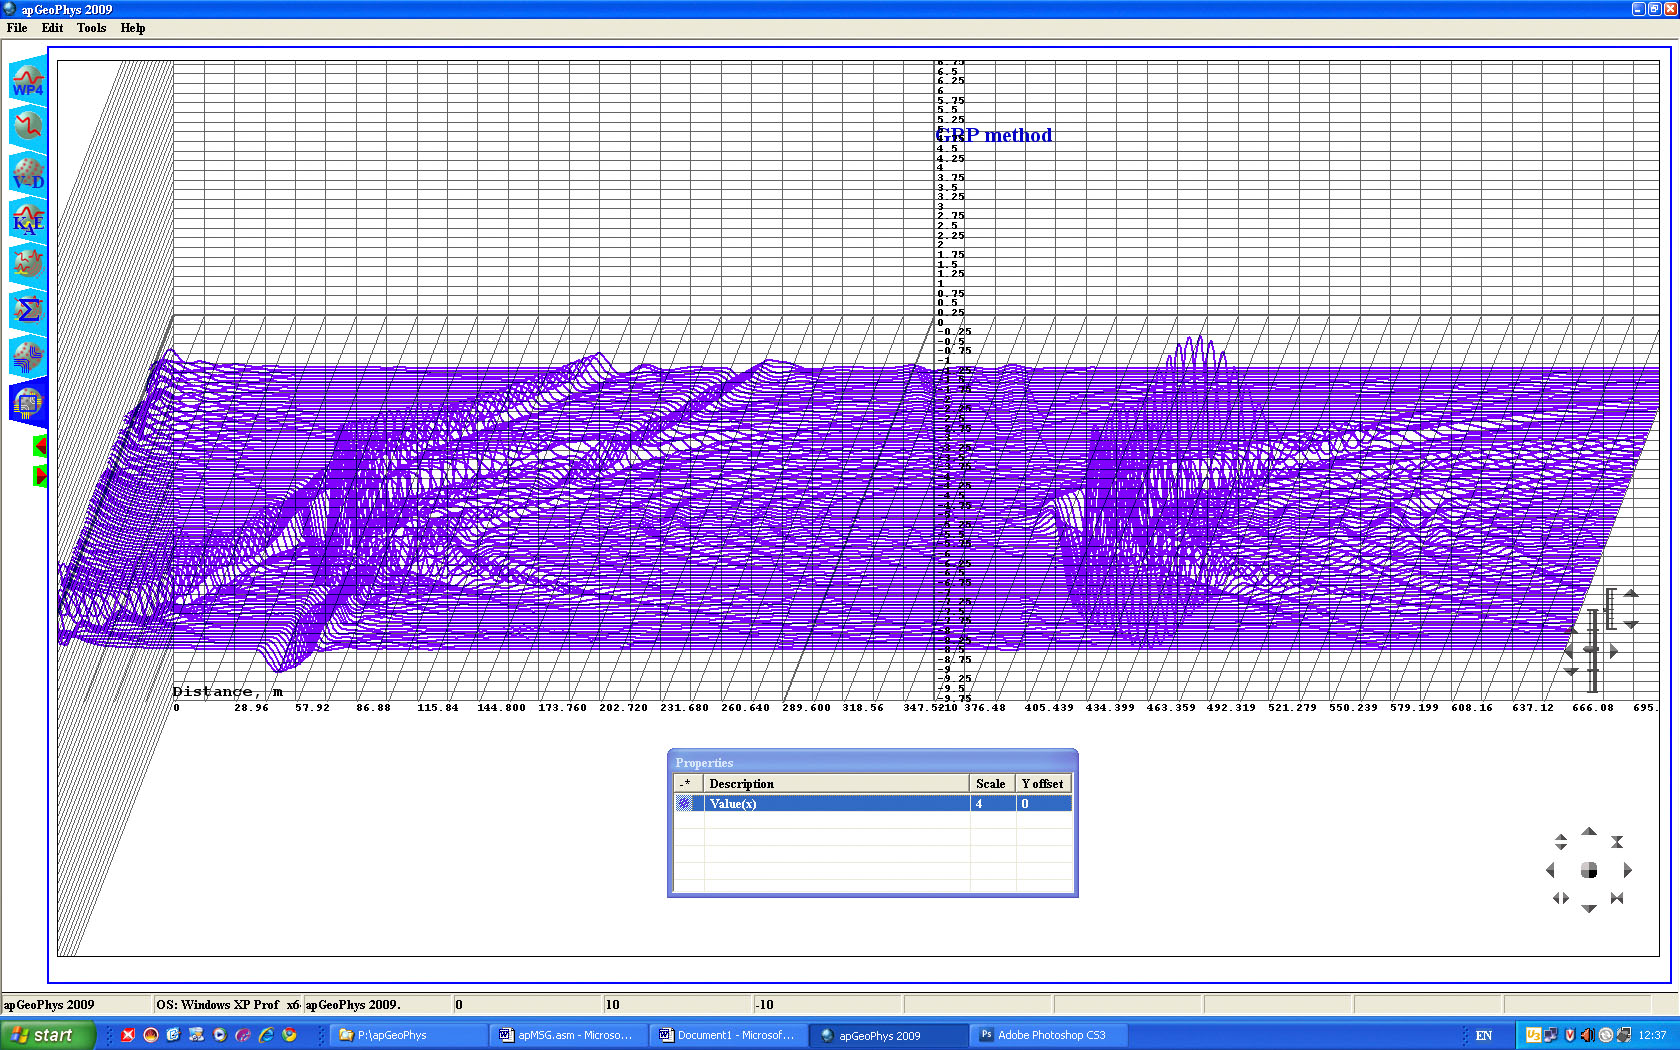Select the red curve sphere icon below WP4
Viewport: 1680px width, 1050px height.
click(x=28, y=127)
